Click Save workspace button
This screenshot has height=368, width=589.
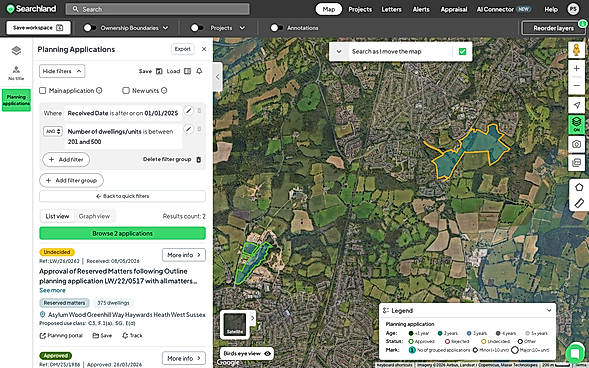pyautogui.click(x=38, y=28)
